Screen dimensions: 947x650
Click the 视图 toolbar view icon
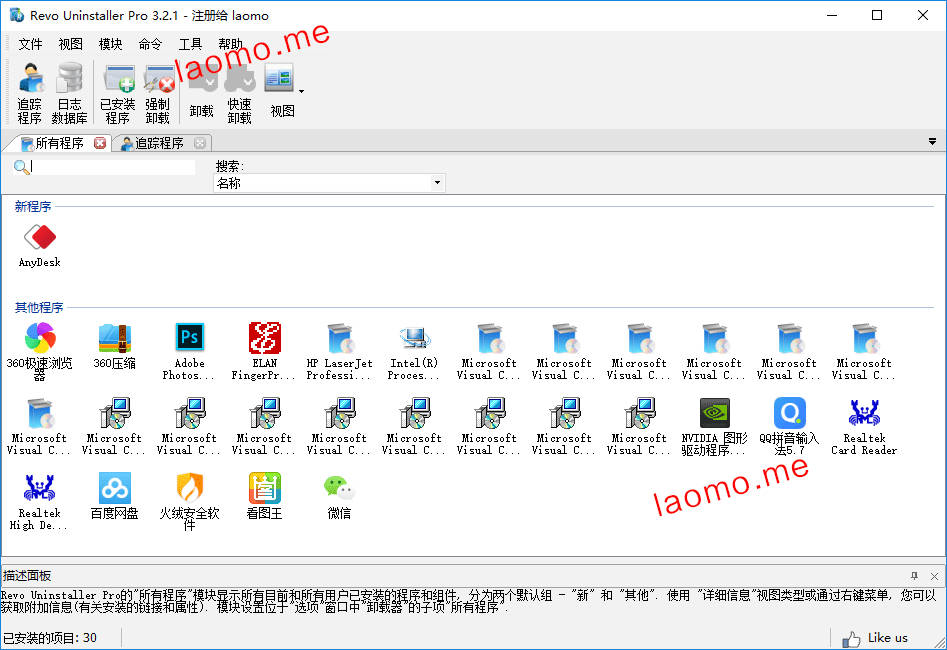[279, 89]
